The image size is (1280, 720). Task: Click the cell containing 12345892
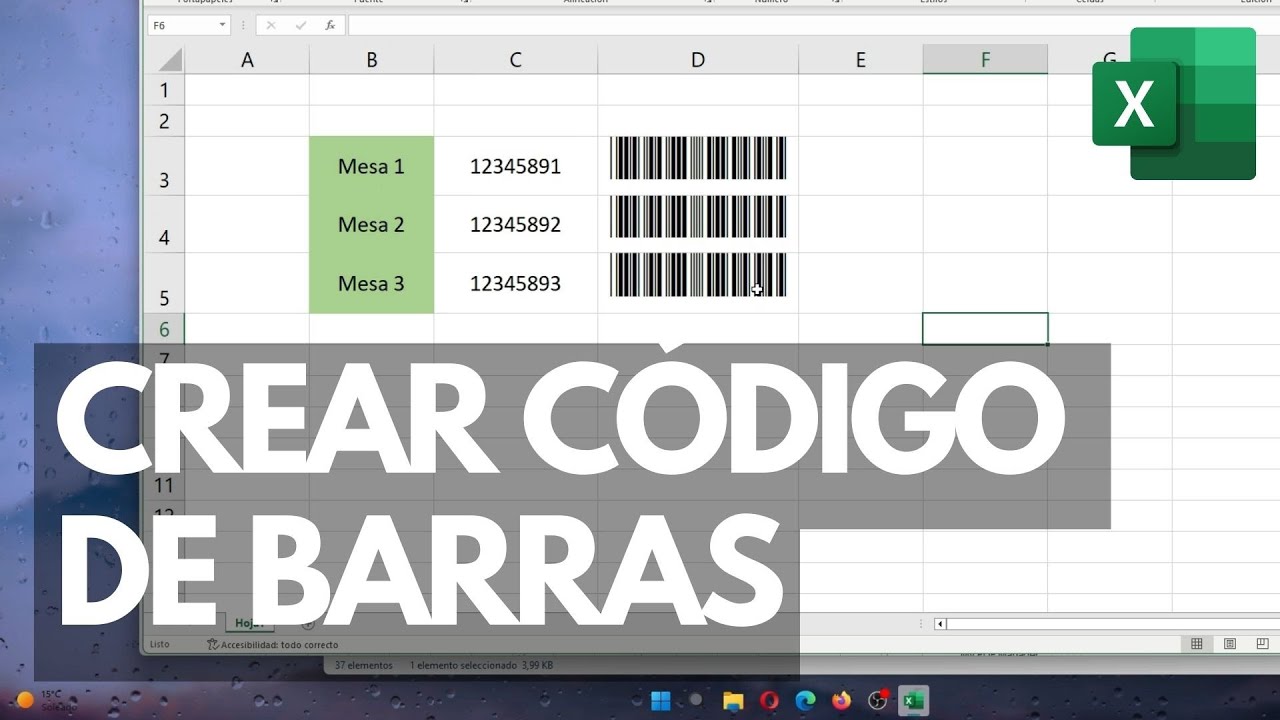pyautogui.click(x=515, y=224)
